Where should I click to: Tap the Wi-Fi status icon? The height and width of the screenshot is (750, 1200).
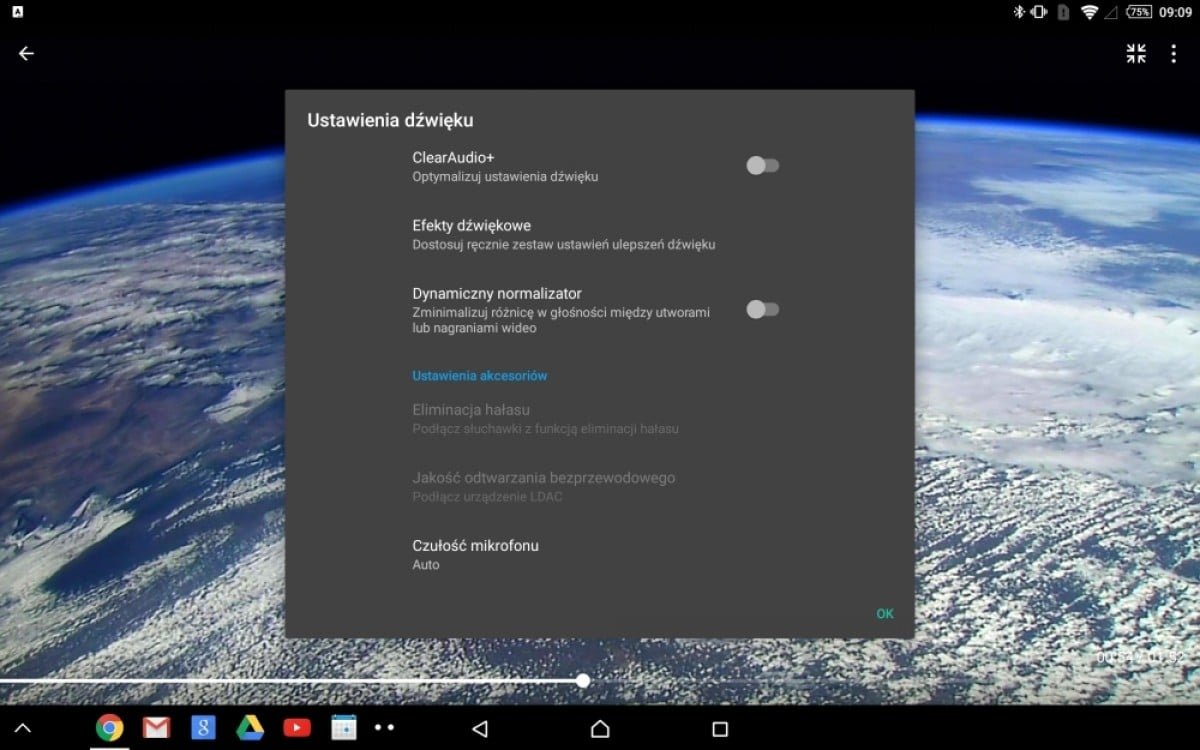point(1090,12)
